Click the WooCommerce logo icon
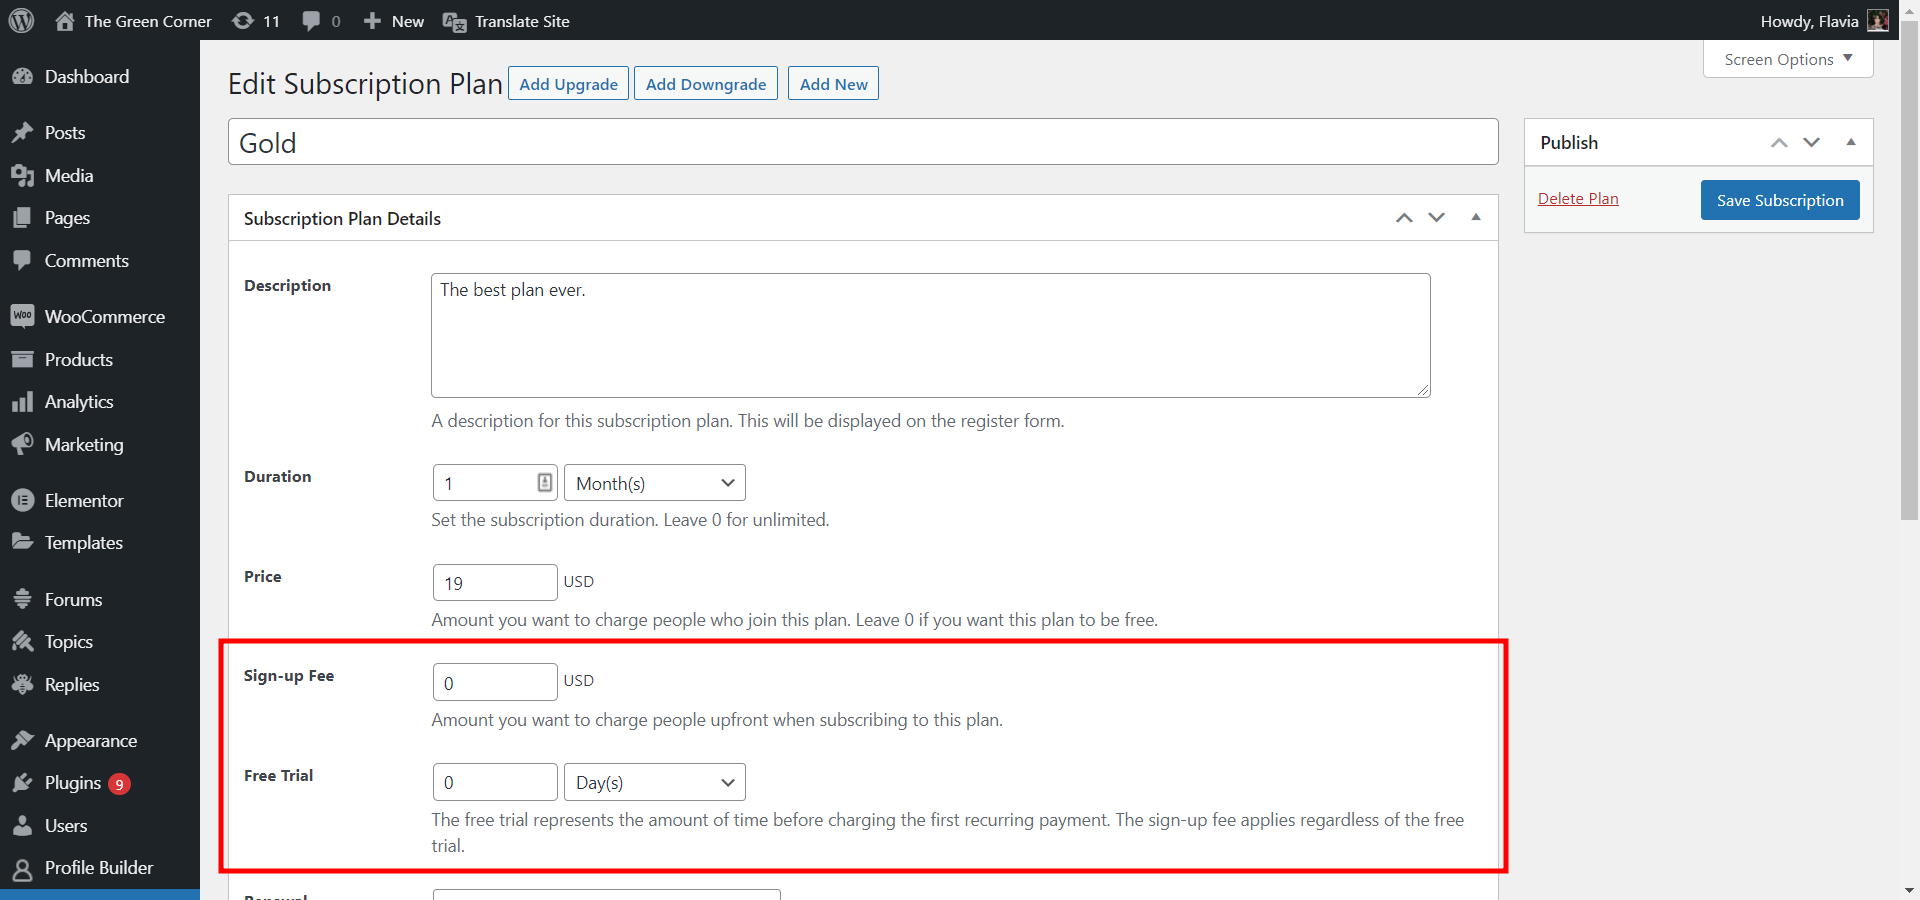1920x900 pixels. coord(22,317)
